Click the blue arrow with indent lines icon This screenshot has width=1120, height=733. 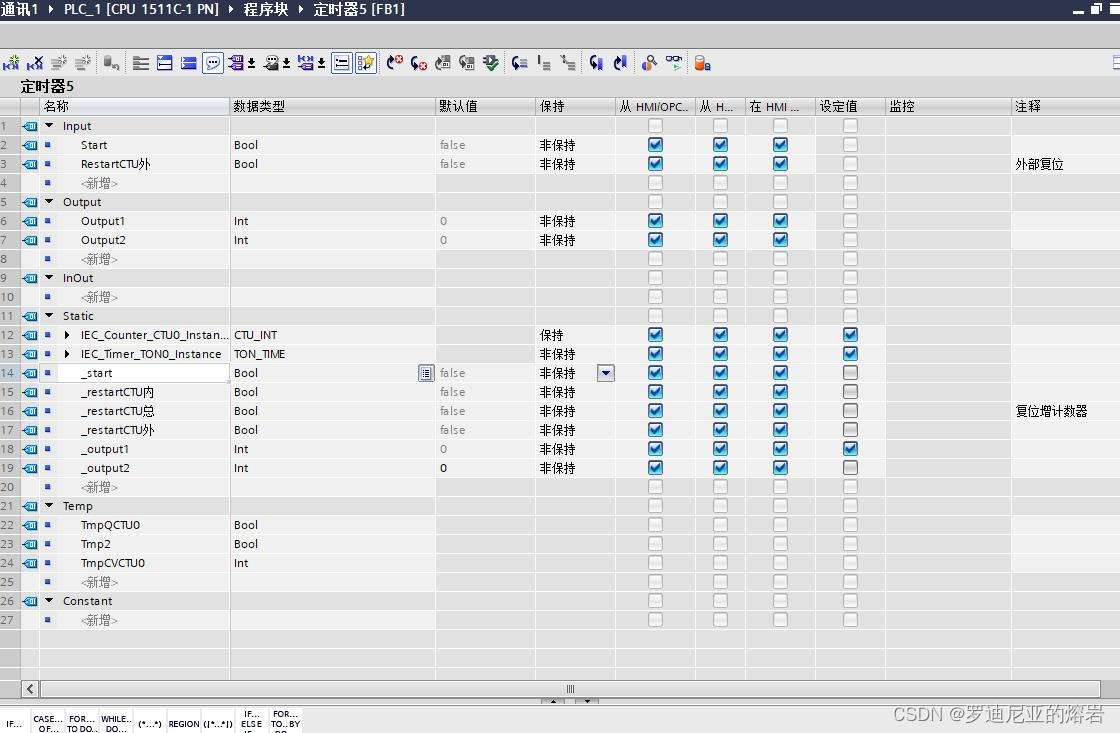click(x=520, y=63)
